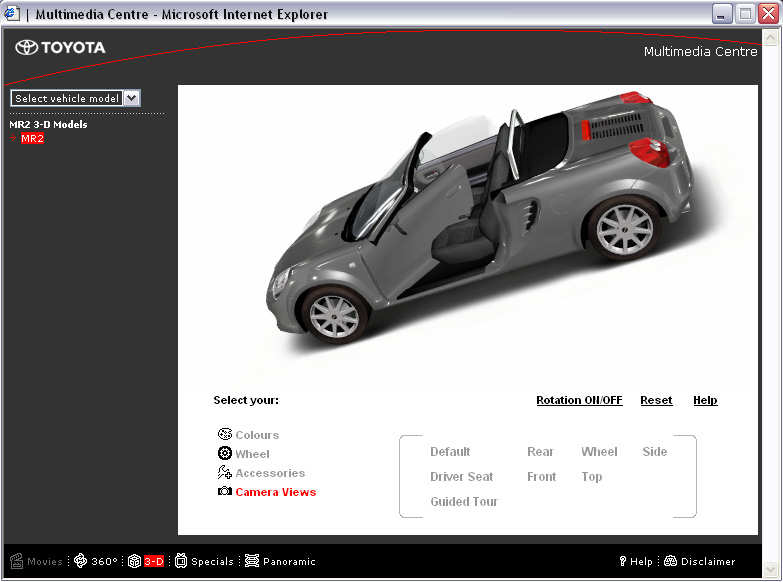Screen dimensions: 783x582
Task: Open the underlined Help link above camera views
Action: 705,400
